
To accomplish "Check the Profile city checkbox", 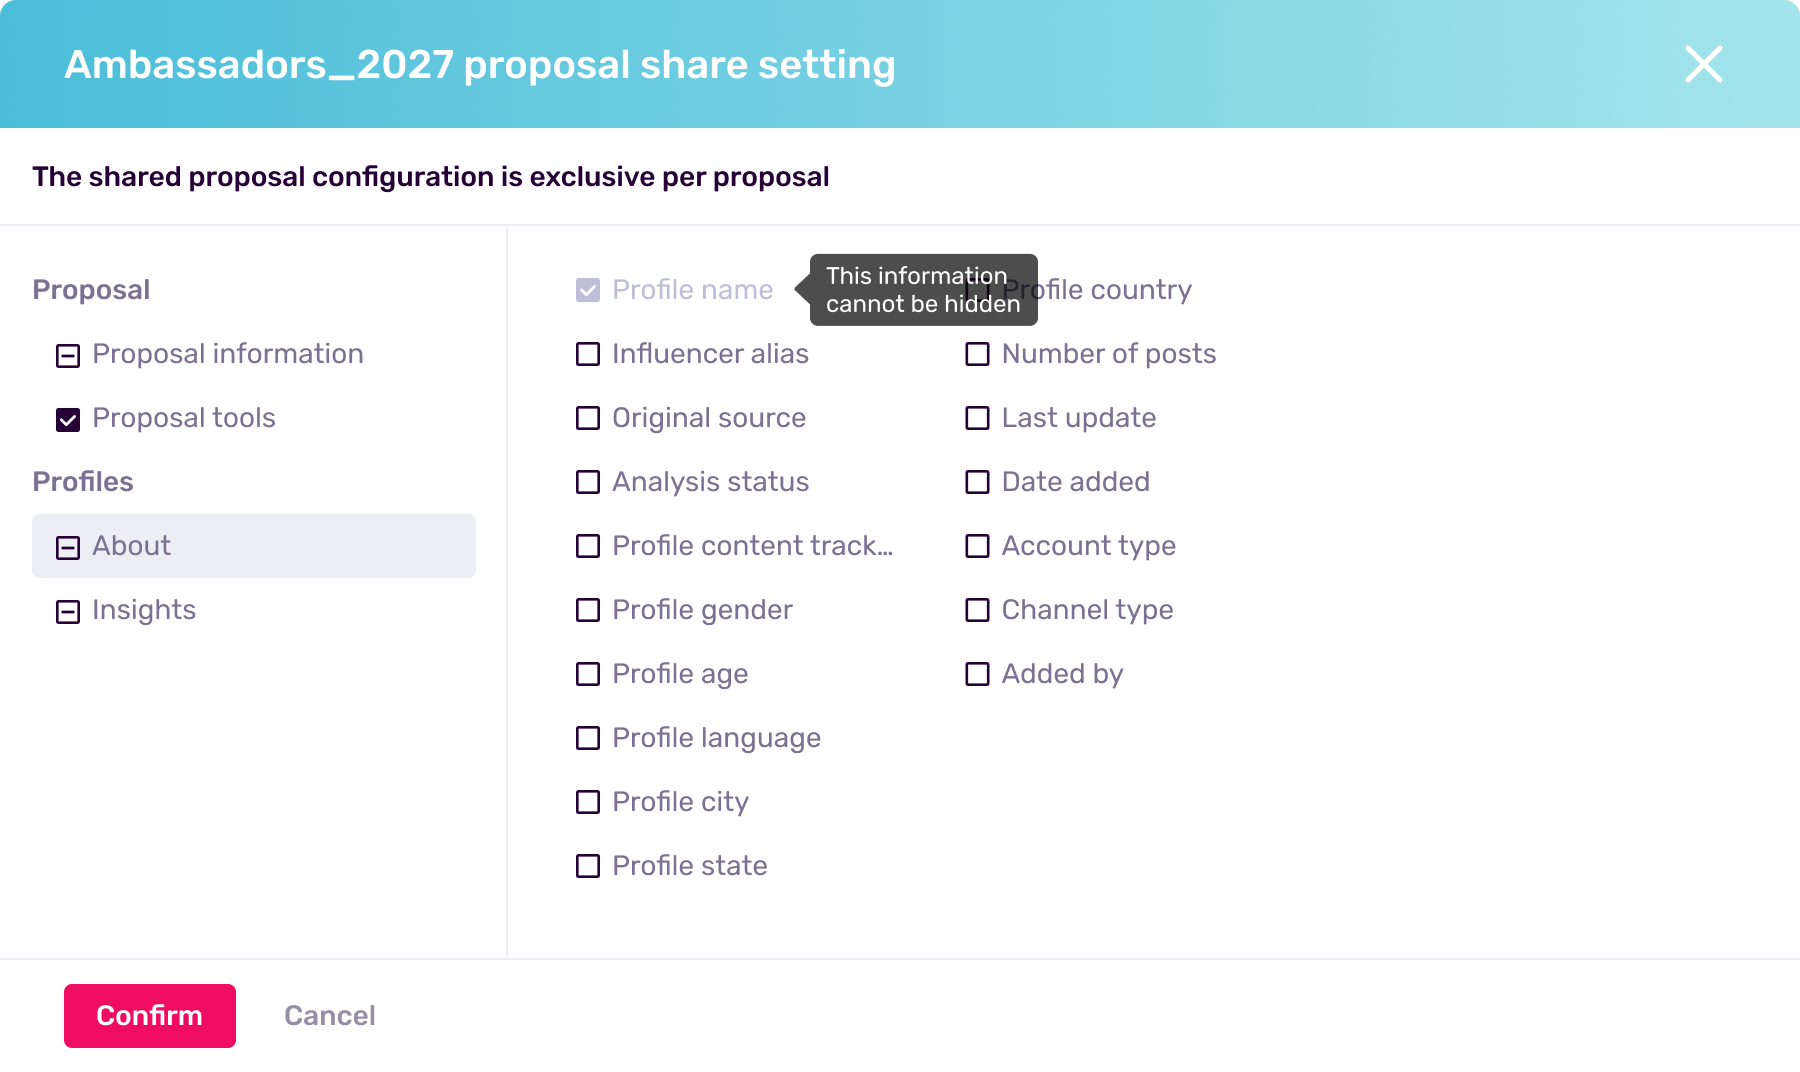I will click(588, 802).
